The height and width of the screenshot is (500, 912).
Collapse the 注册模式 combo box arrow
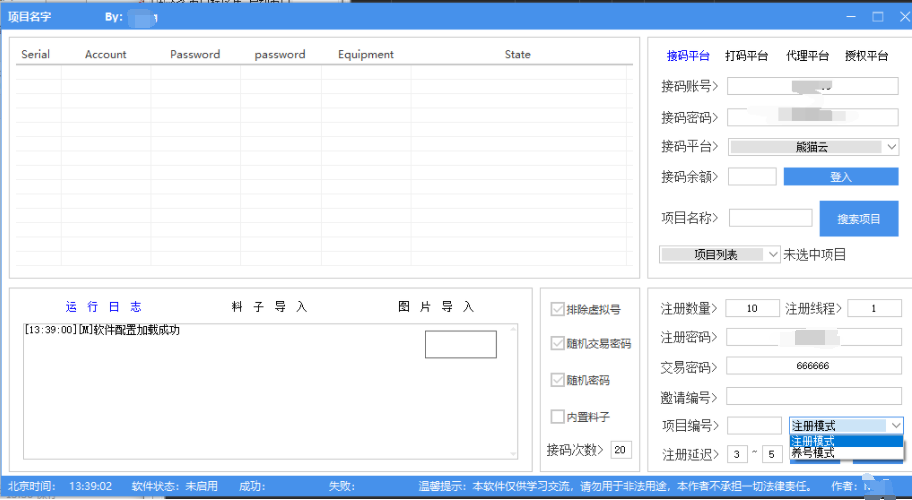point(896,426)
